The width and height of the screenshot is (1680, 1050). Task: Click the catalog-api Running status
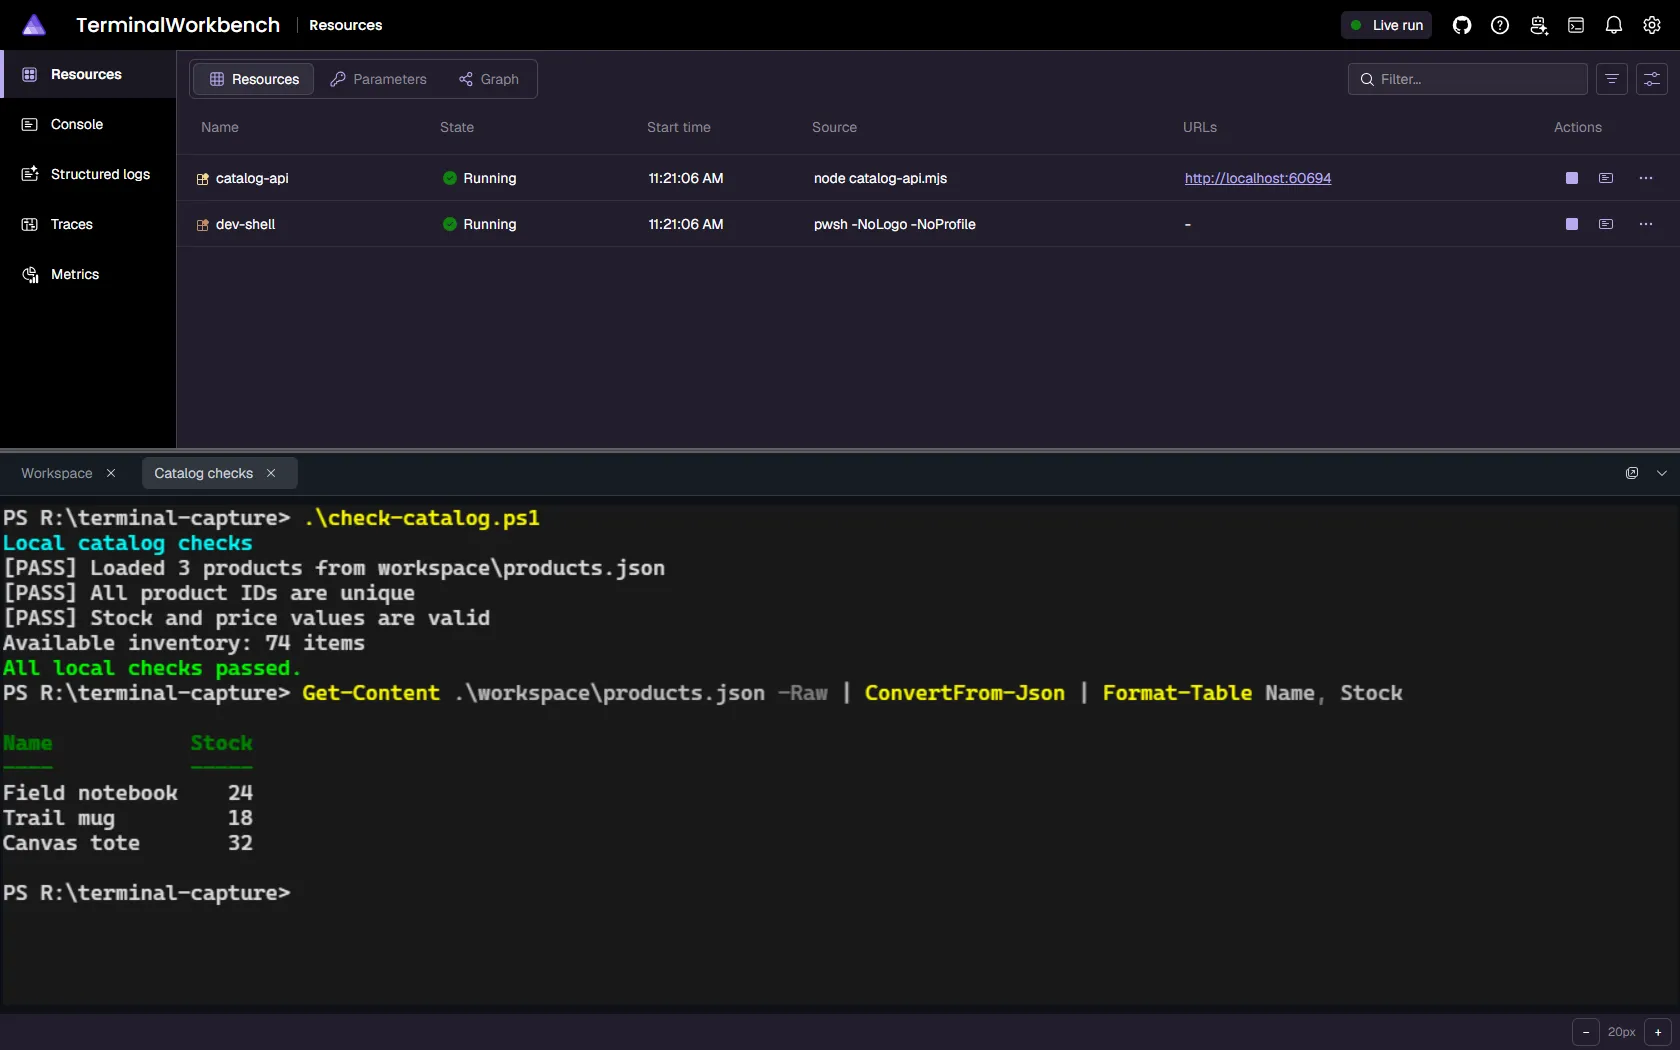[480, 178]
